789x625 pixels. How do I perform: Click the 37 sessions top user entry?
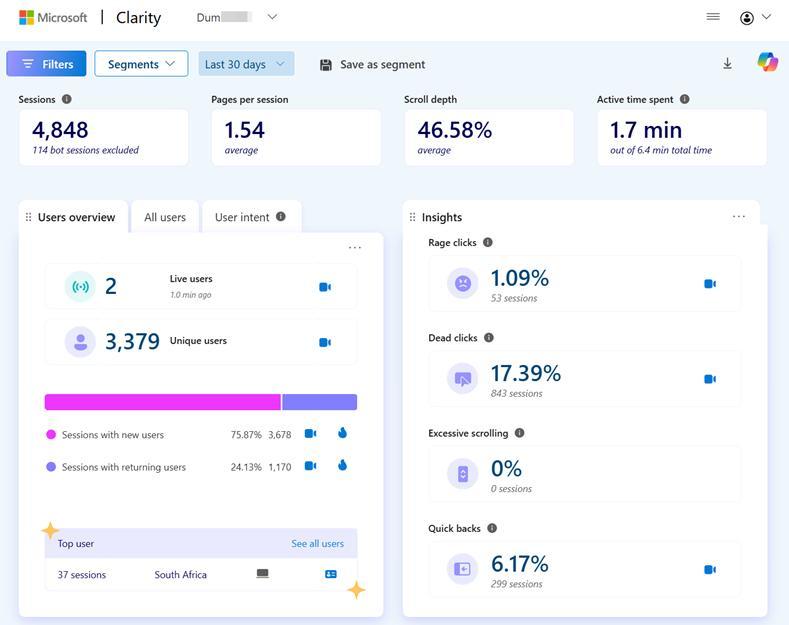click(x=82, y=575)
